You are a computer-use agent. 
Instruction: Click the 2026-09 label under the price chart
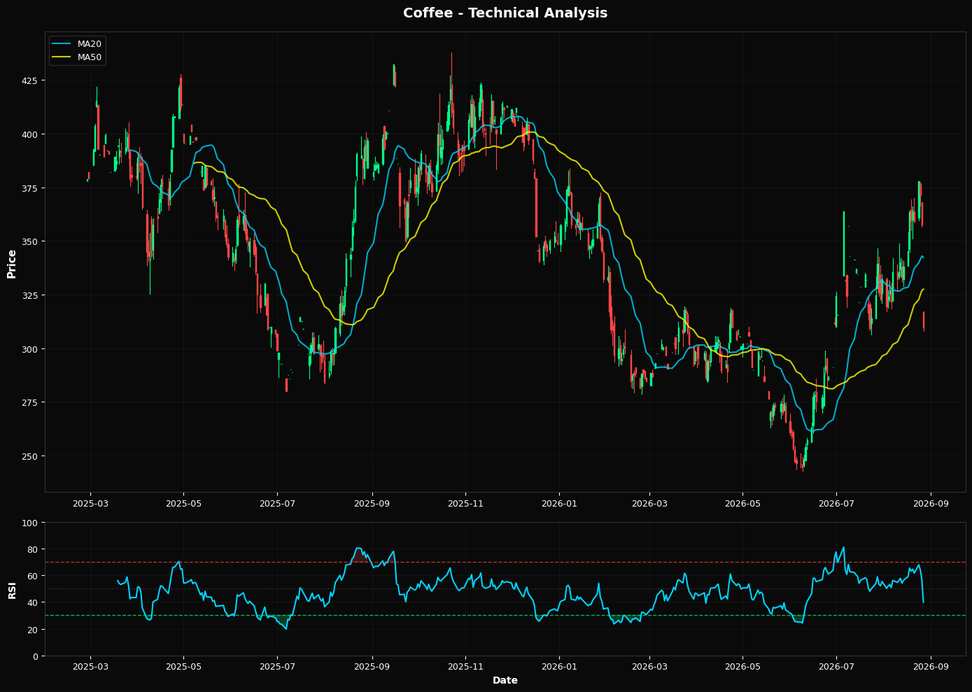(x=931, y=503)
